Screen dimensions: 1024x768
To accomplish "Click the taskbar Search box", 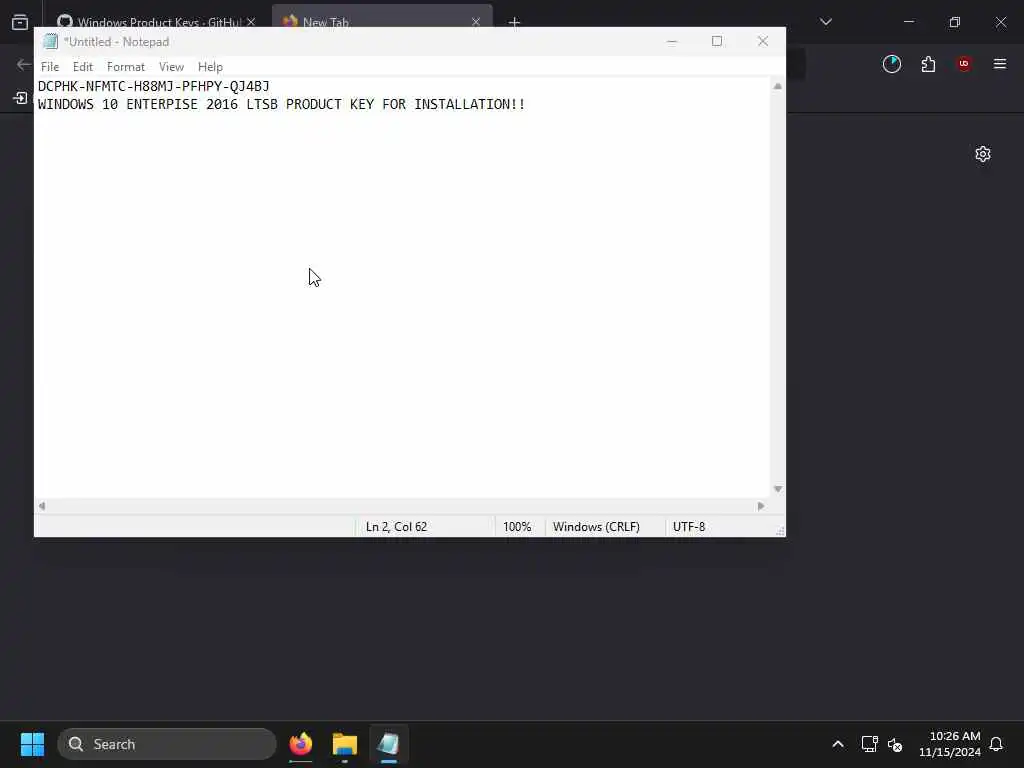I will click(167, 744).
